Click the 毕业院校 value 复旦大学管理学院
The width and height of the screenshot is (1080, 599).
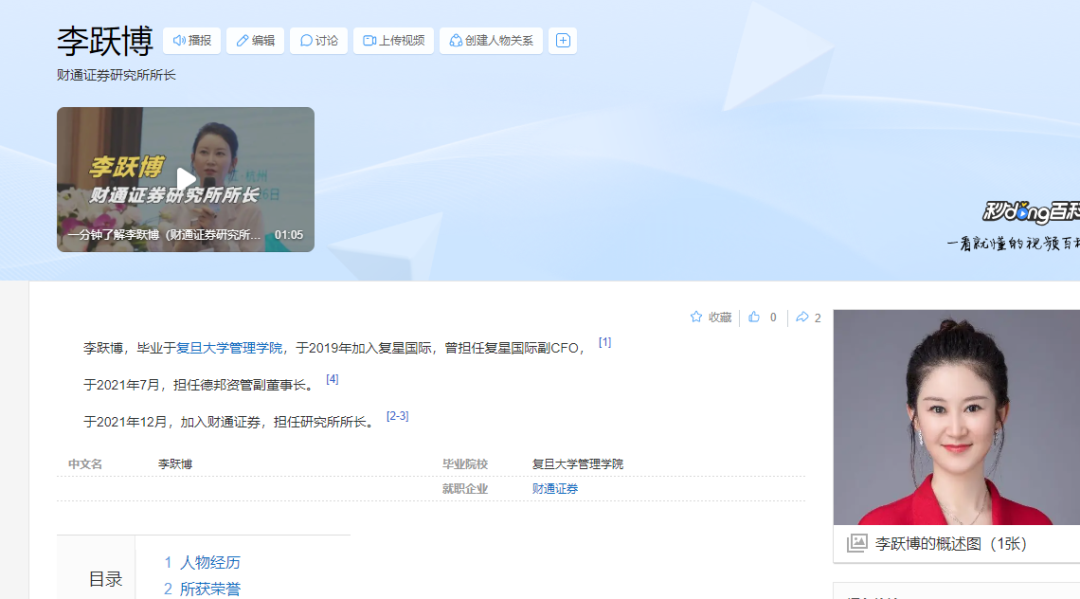(x=577, y=464)
